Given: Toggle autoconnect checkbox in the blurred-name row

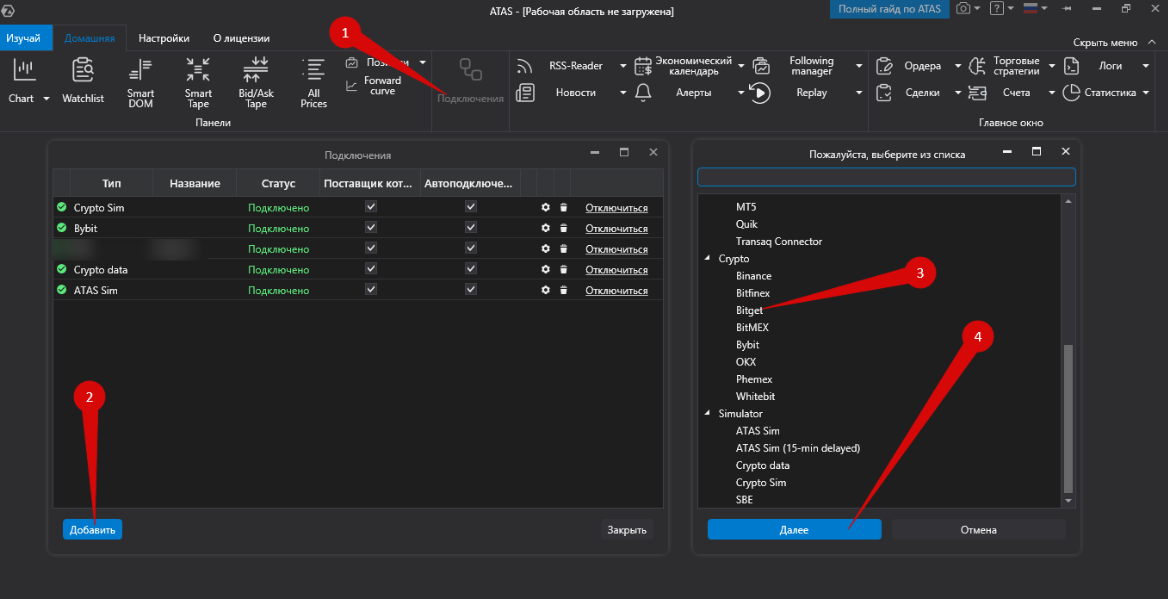Looking at the screenshot, I should (471, 247).
